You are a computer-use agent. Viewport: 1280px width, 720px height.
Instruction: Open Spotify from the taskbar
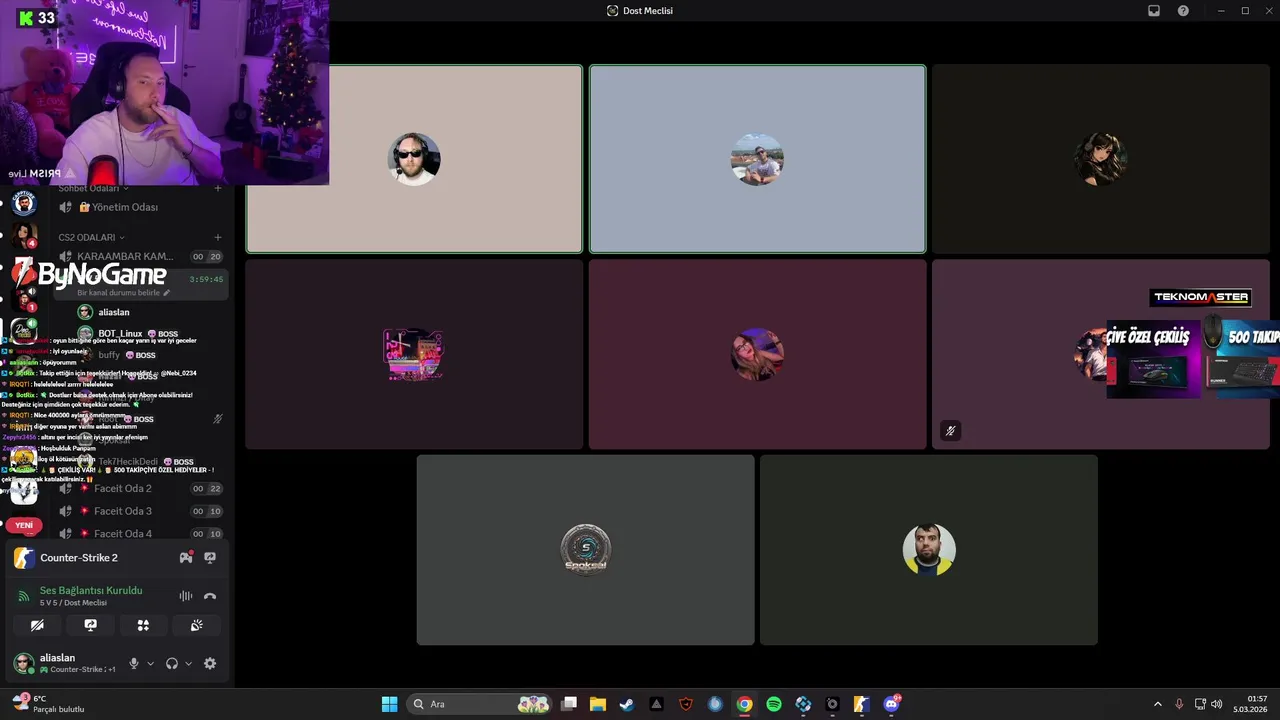[774, 704]
